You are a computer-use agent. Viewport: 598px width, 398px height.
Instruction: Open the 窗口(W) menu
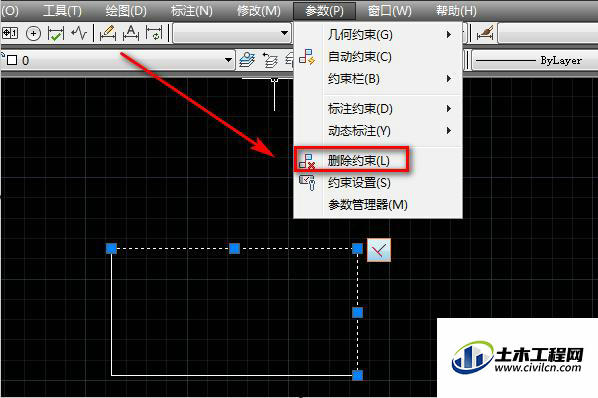click(x=389, y=11)
